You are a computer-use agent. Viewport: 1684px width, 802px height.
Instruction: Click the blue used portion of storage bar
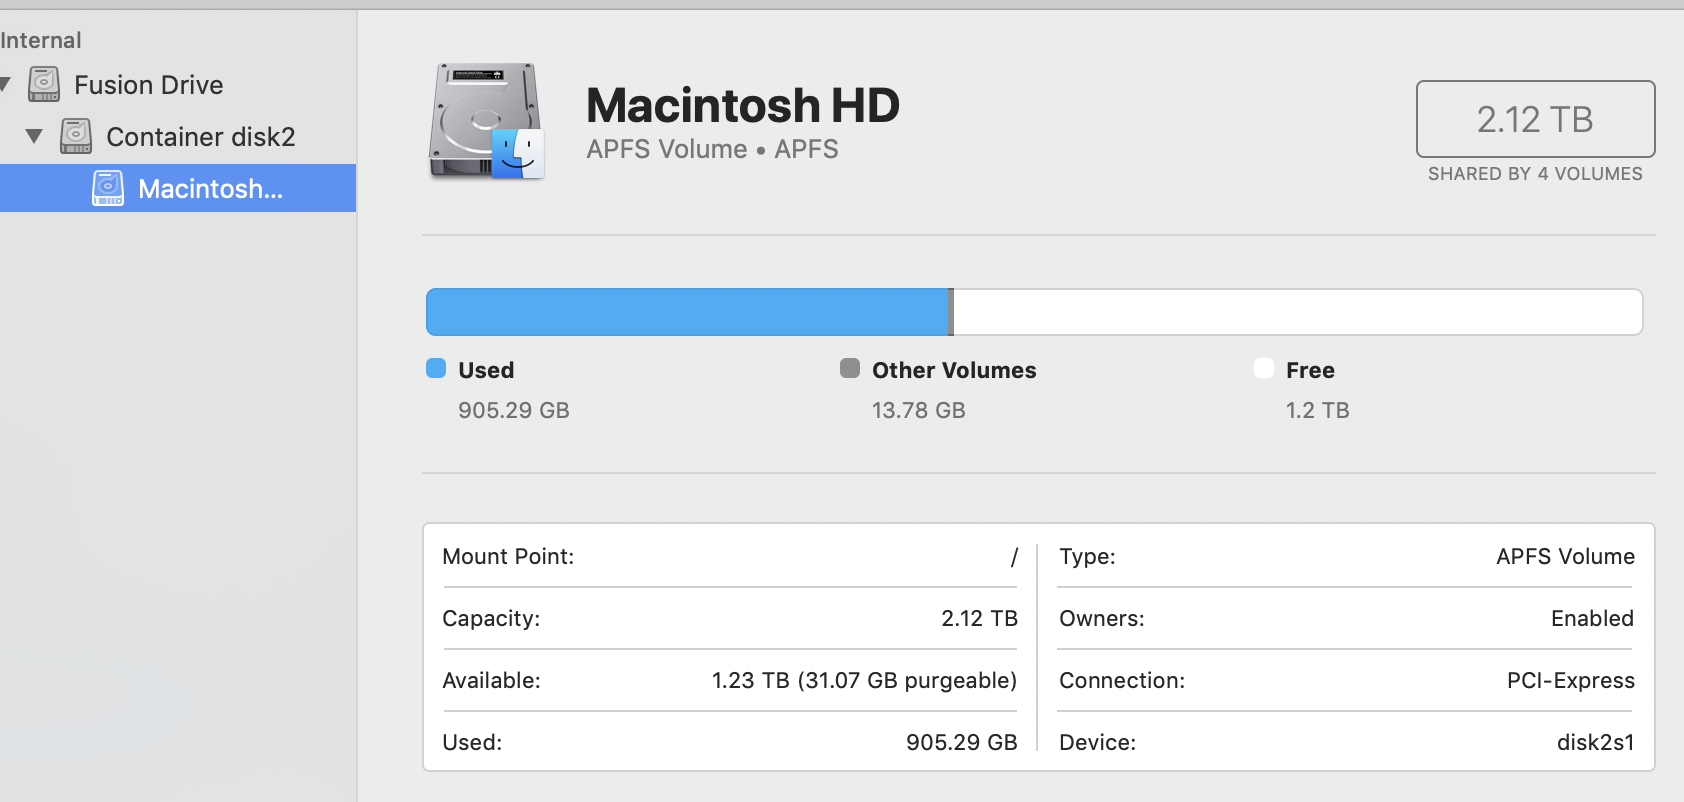tap(687, 312)
